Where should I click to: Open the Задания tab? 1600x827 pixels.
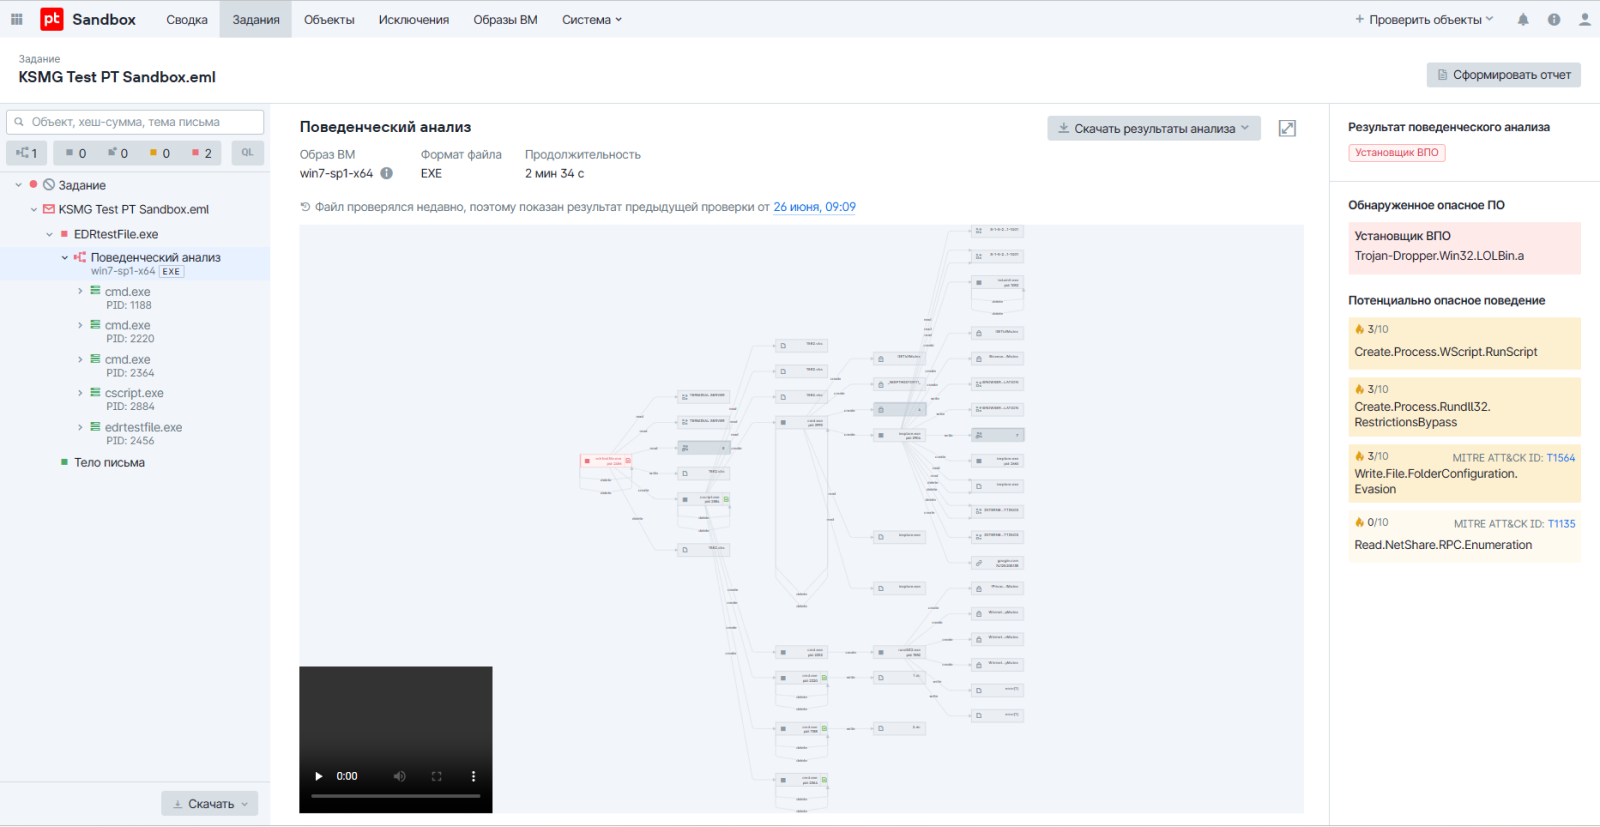(x=256, y=19)
